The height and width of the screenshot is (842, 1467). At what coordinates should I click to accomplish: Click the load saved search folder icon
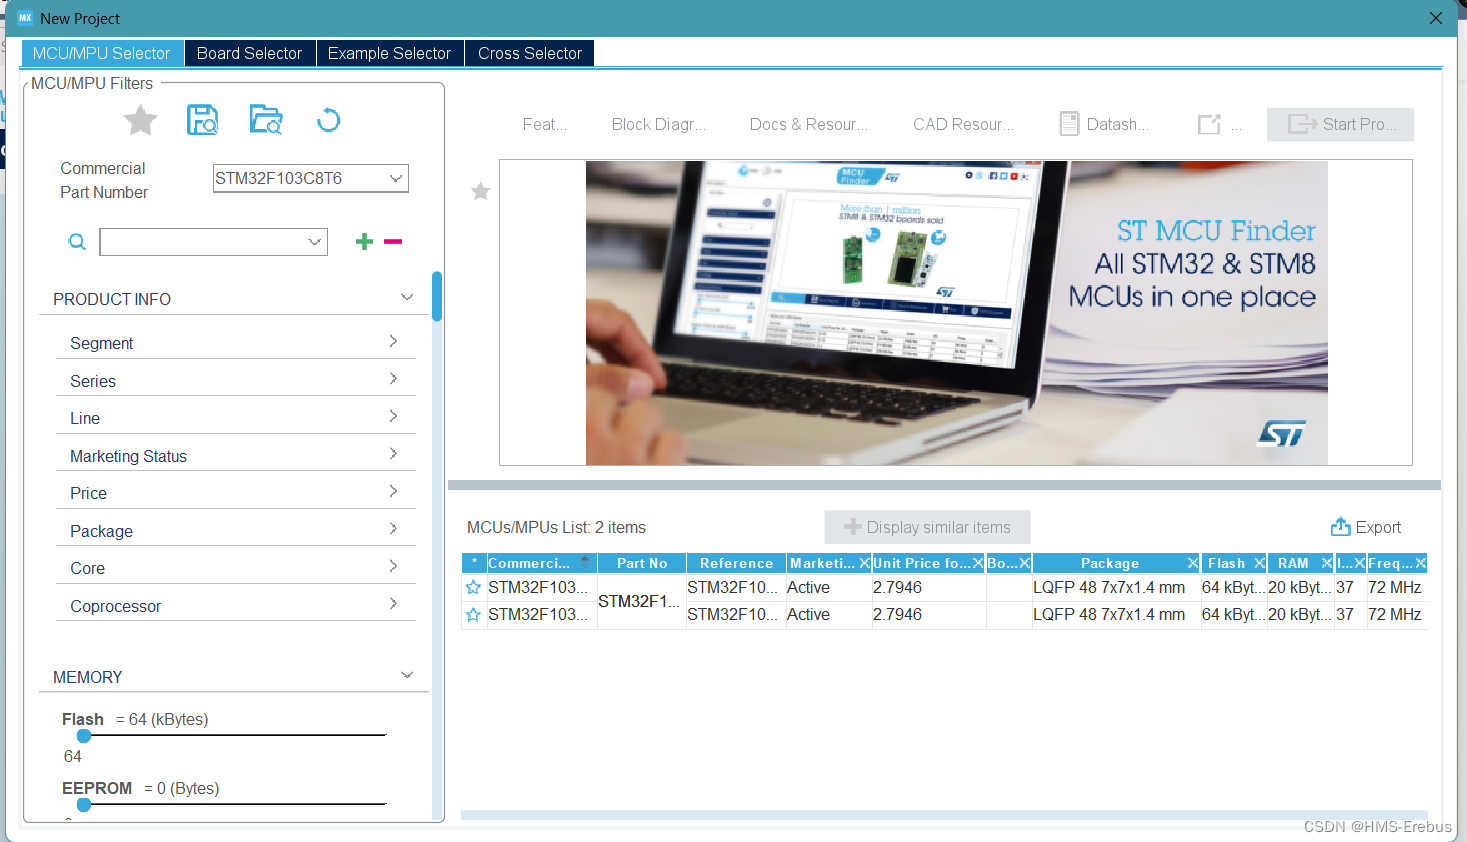click(266, 120)
